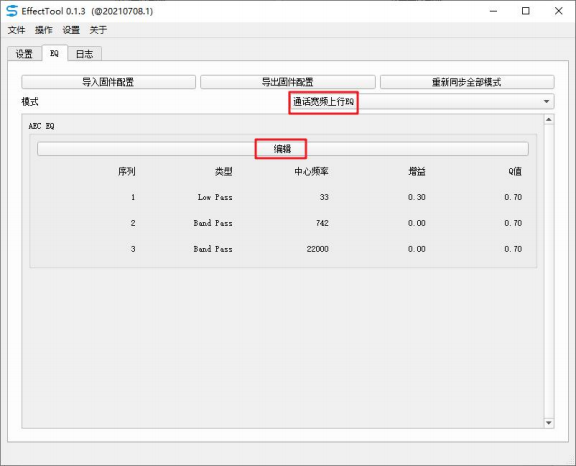Click center frequency value 33
Screen dimensions: 576x466
[324, 197]
